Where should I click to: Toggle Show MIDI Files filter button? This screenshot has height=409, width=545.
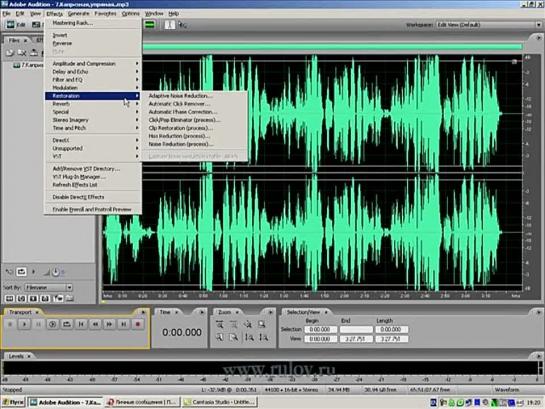45,298
